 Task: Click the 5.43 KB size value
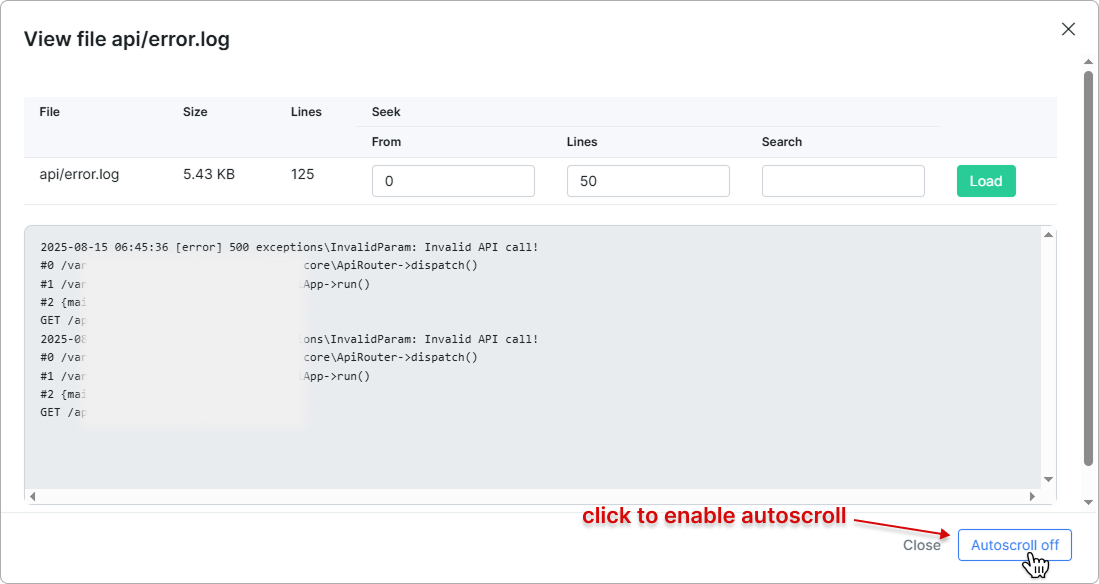click(x=209, y=174)
